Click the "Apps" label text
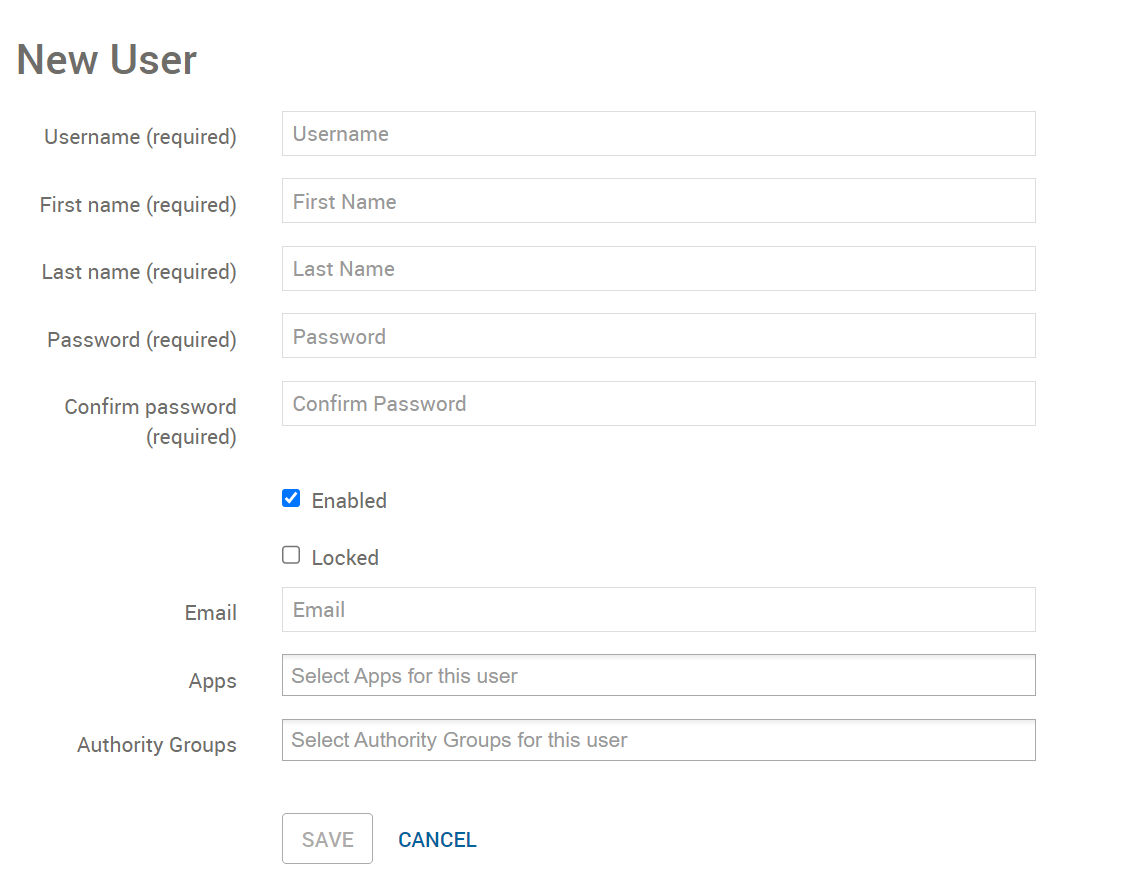Image resolution: width=1148 pixels, height=894 pixels. pyautogui.click(x=213, y=681)
